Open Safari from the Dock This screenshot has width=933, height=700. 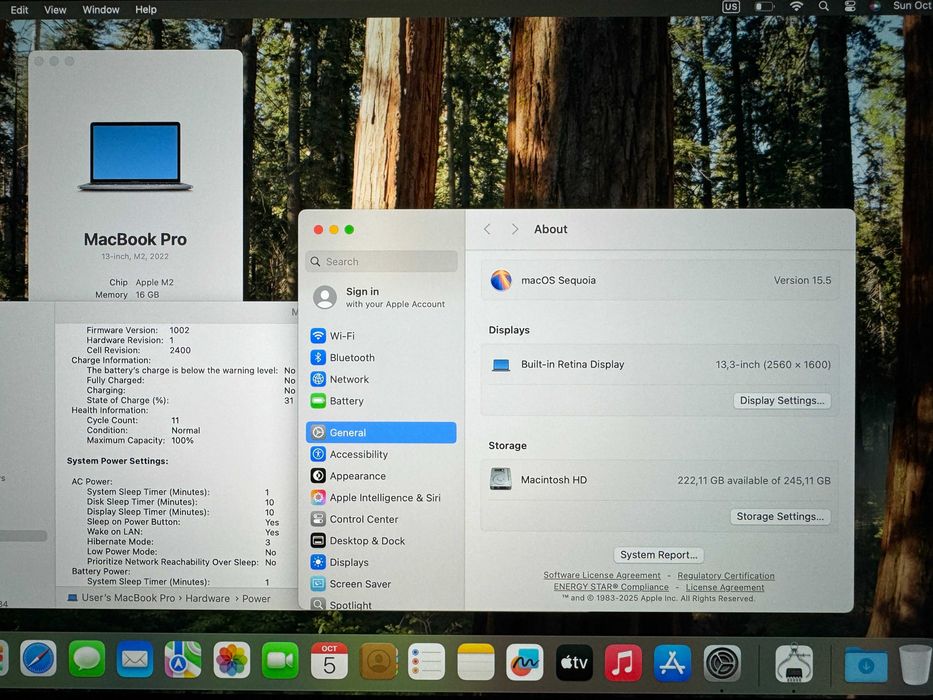point(39,660)
